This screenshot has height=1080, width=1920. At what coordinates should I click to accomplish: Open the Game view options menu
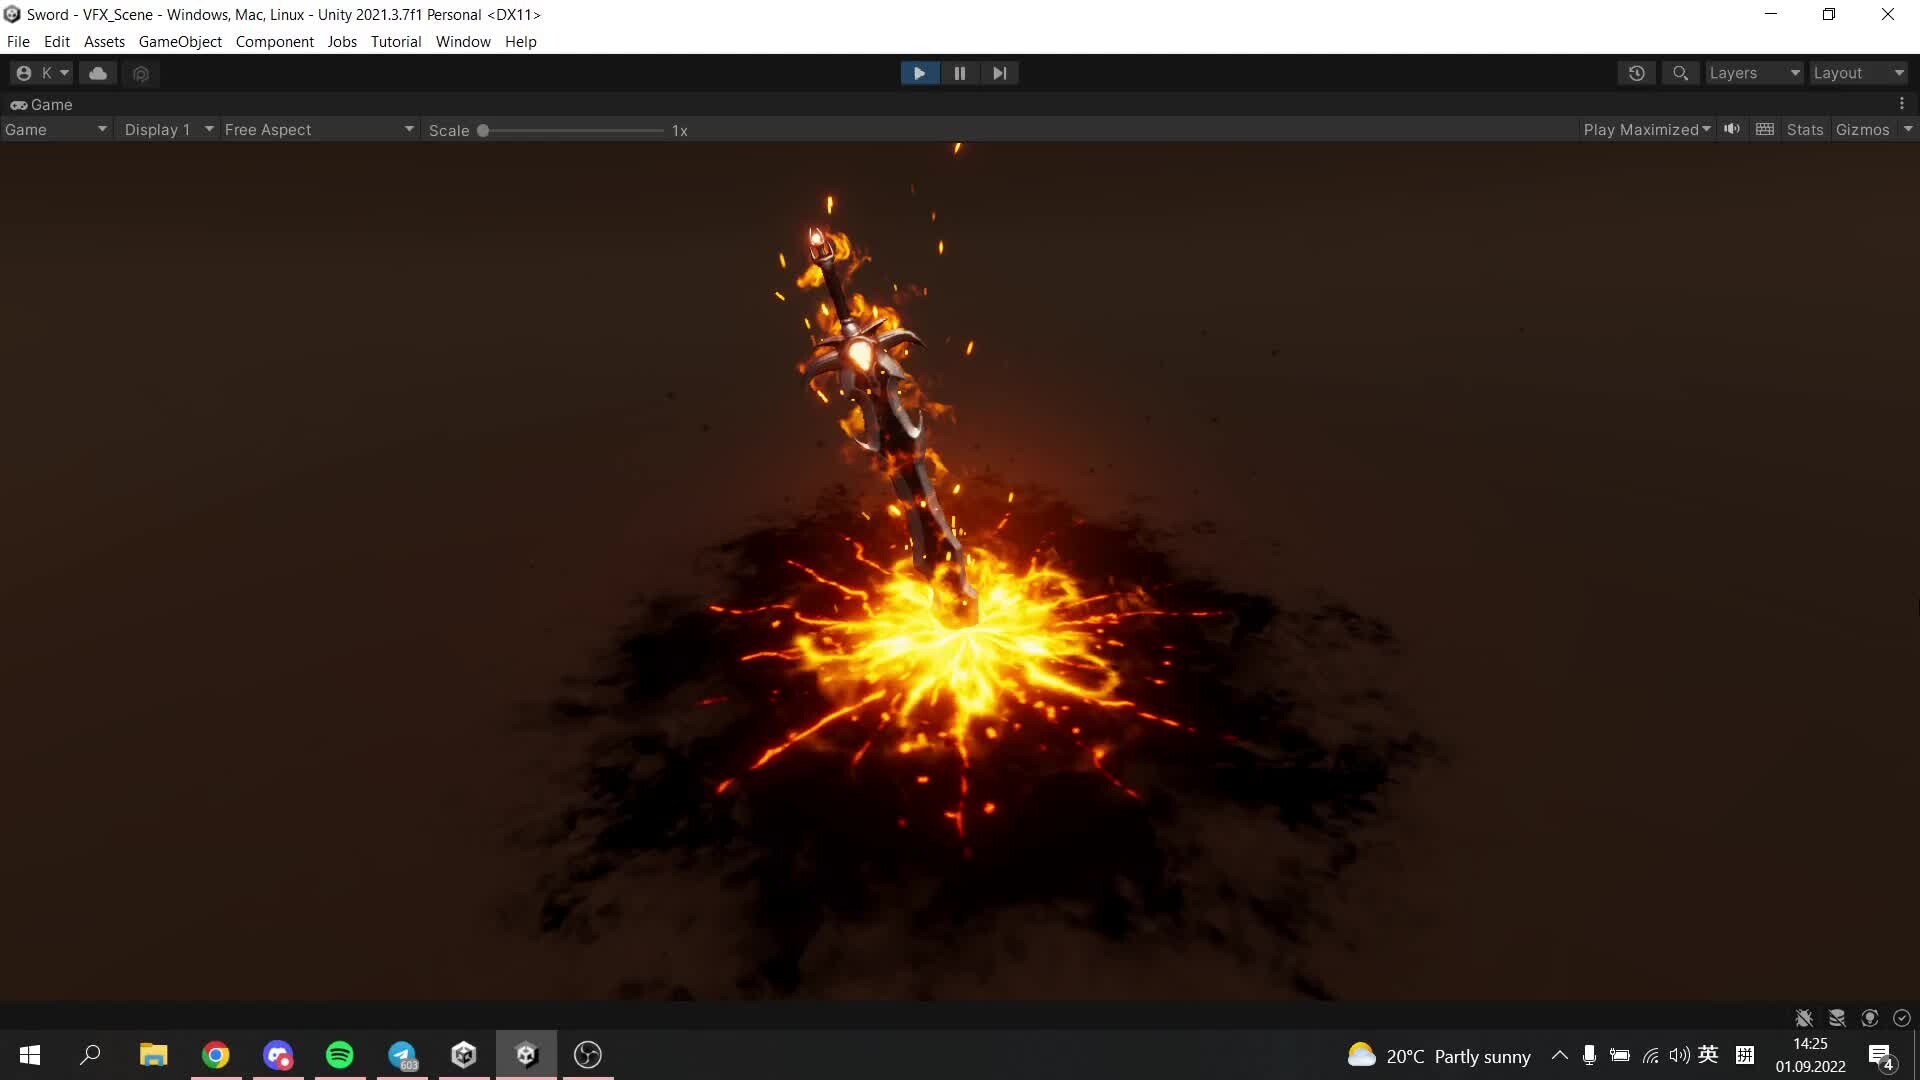coord(1903,104)
